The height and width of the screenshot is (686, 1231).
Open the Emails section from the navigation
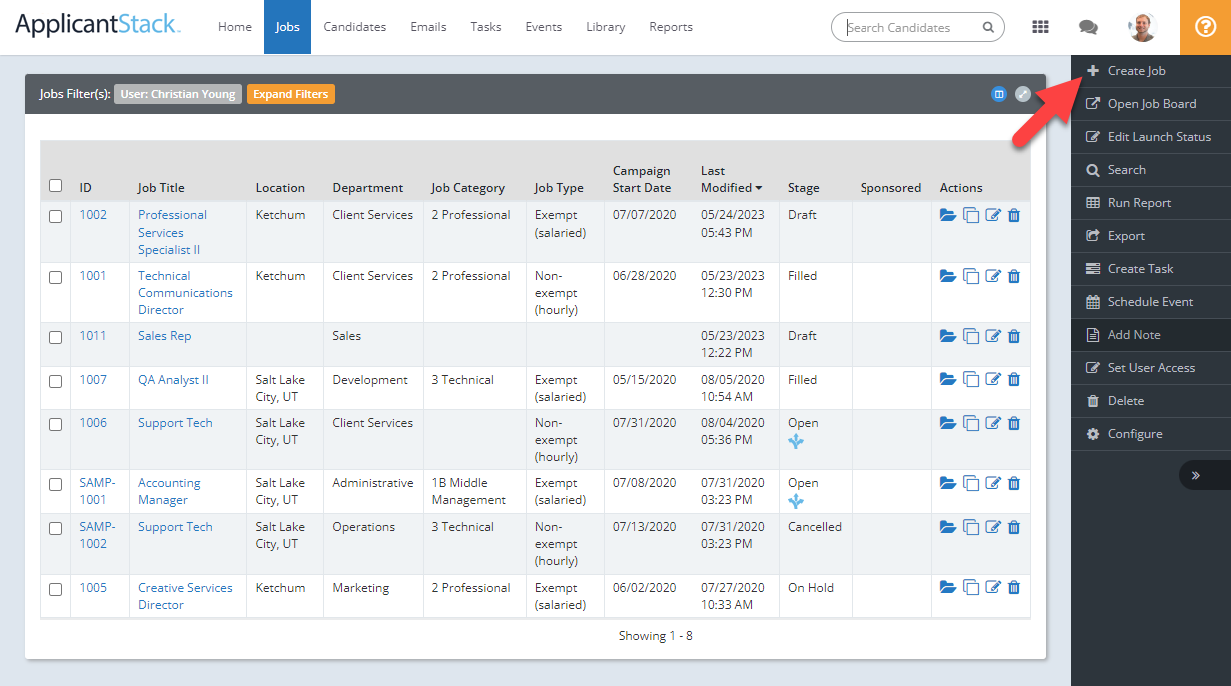point(428,27)
